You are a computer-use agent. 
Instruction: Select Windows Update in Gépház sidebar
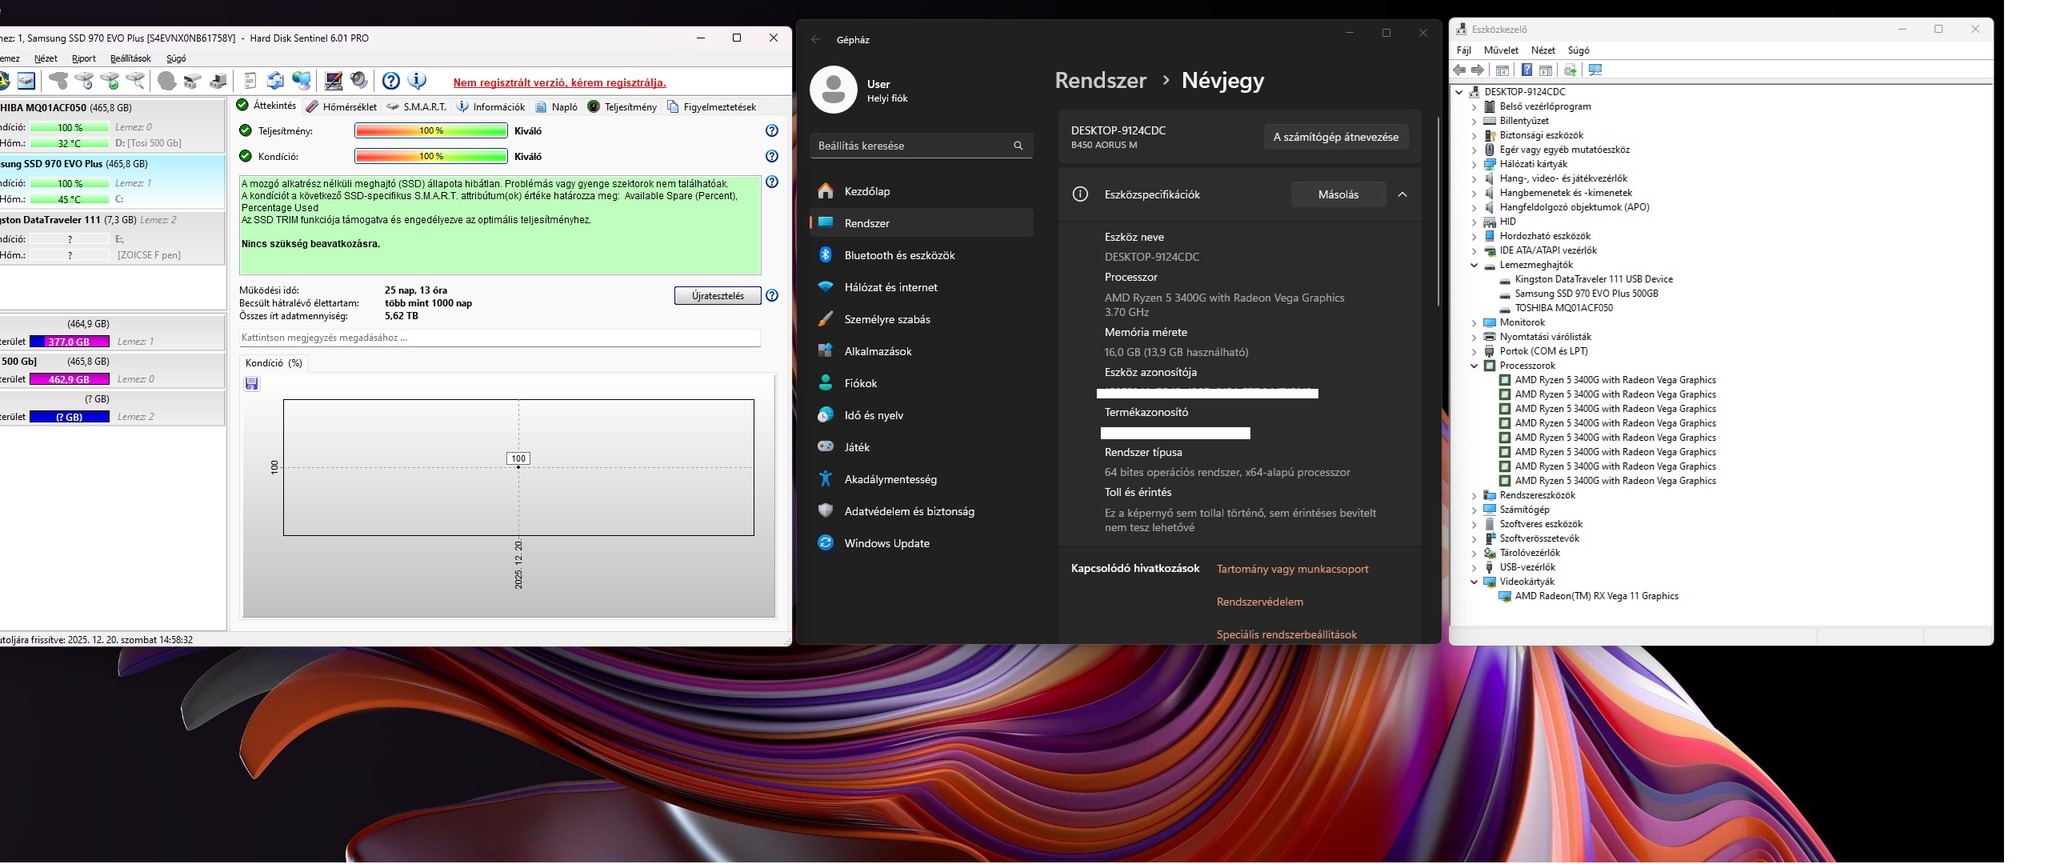coord(922,543)
